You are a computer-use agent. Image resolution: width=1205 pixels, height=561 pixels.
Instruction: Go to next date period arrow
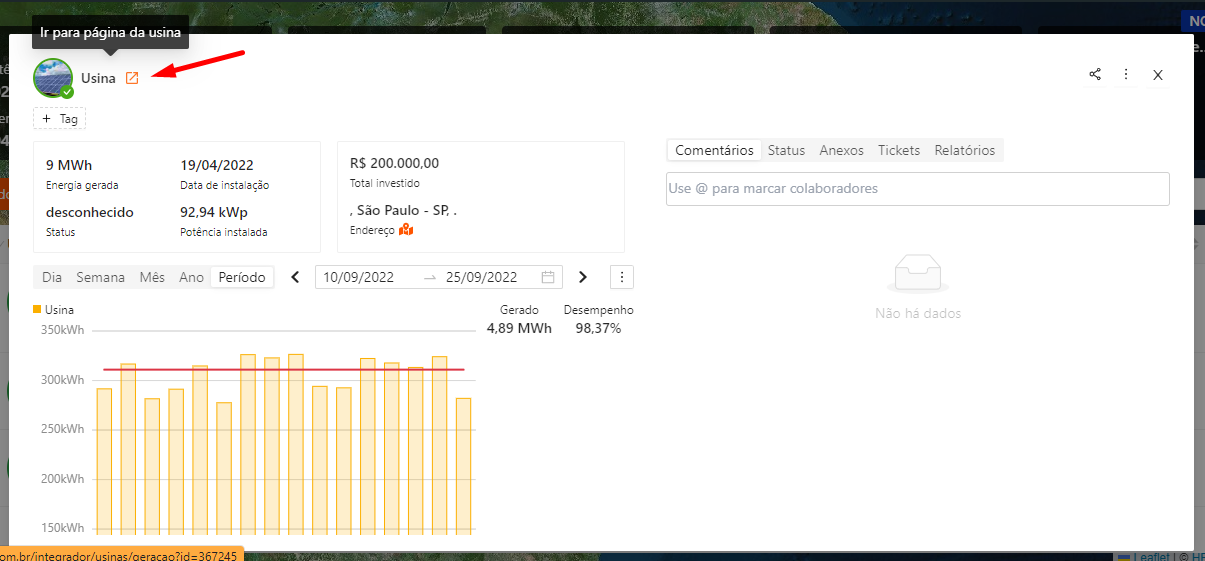(x=583, y=277)
